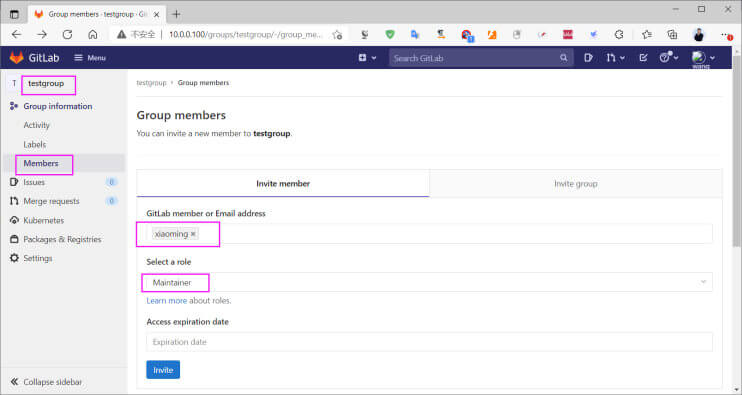Go back in the browser

point(17,35)
